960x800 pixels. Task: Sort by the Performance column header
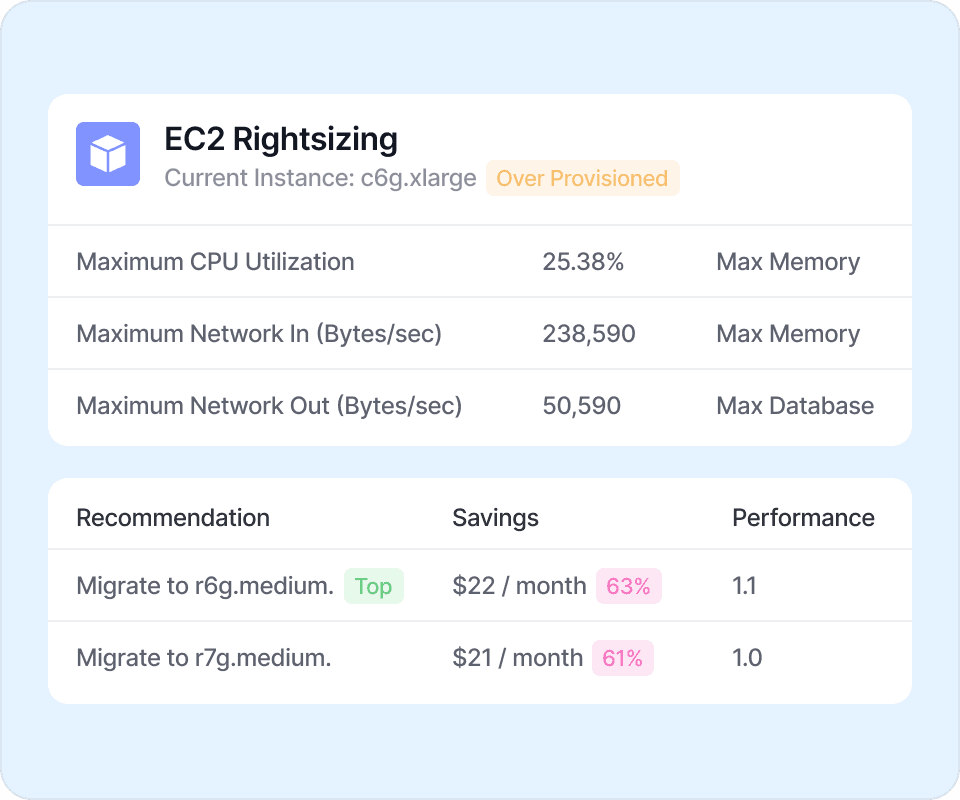pyautogui.click(x=803, y=518)
